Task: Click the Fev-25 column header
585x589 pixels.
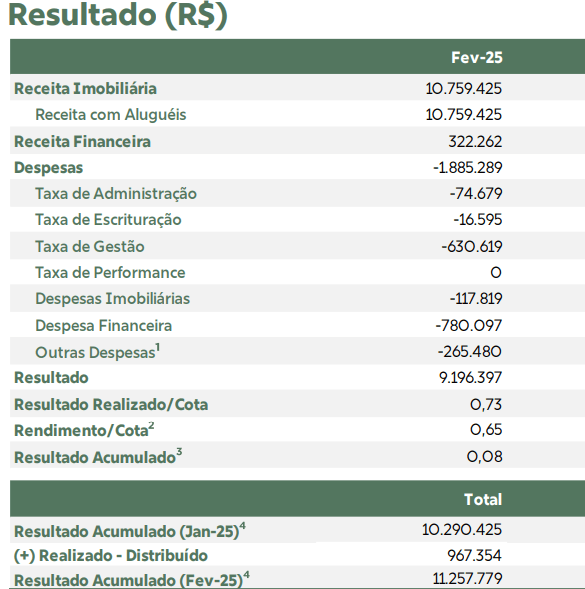Action: click(476, 57)
